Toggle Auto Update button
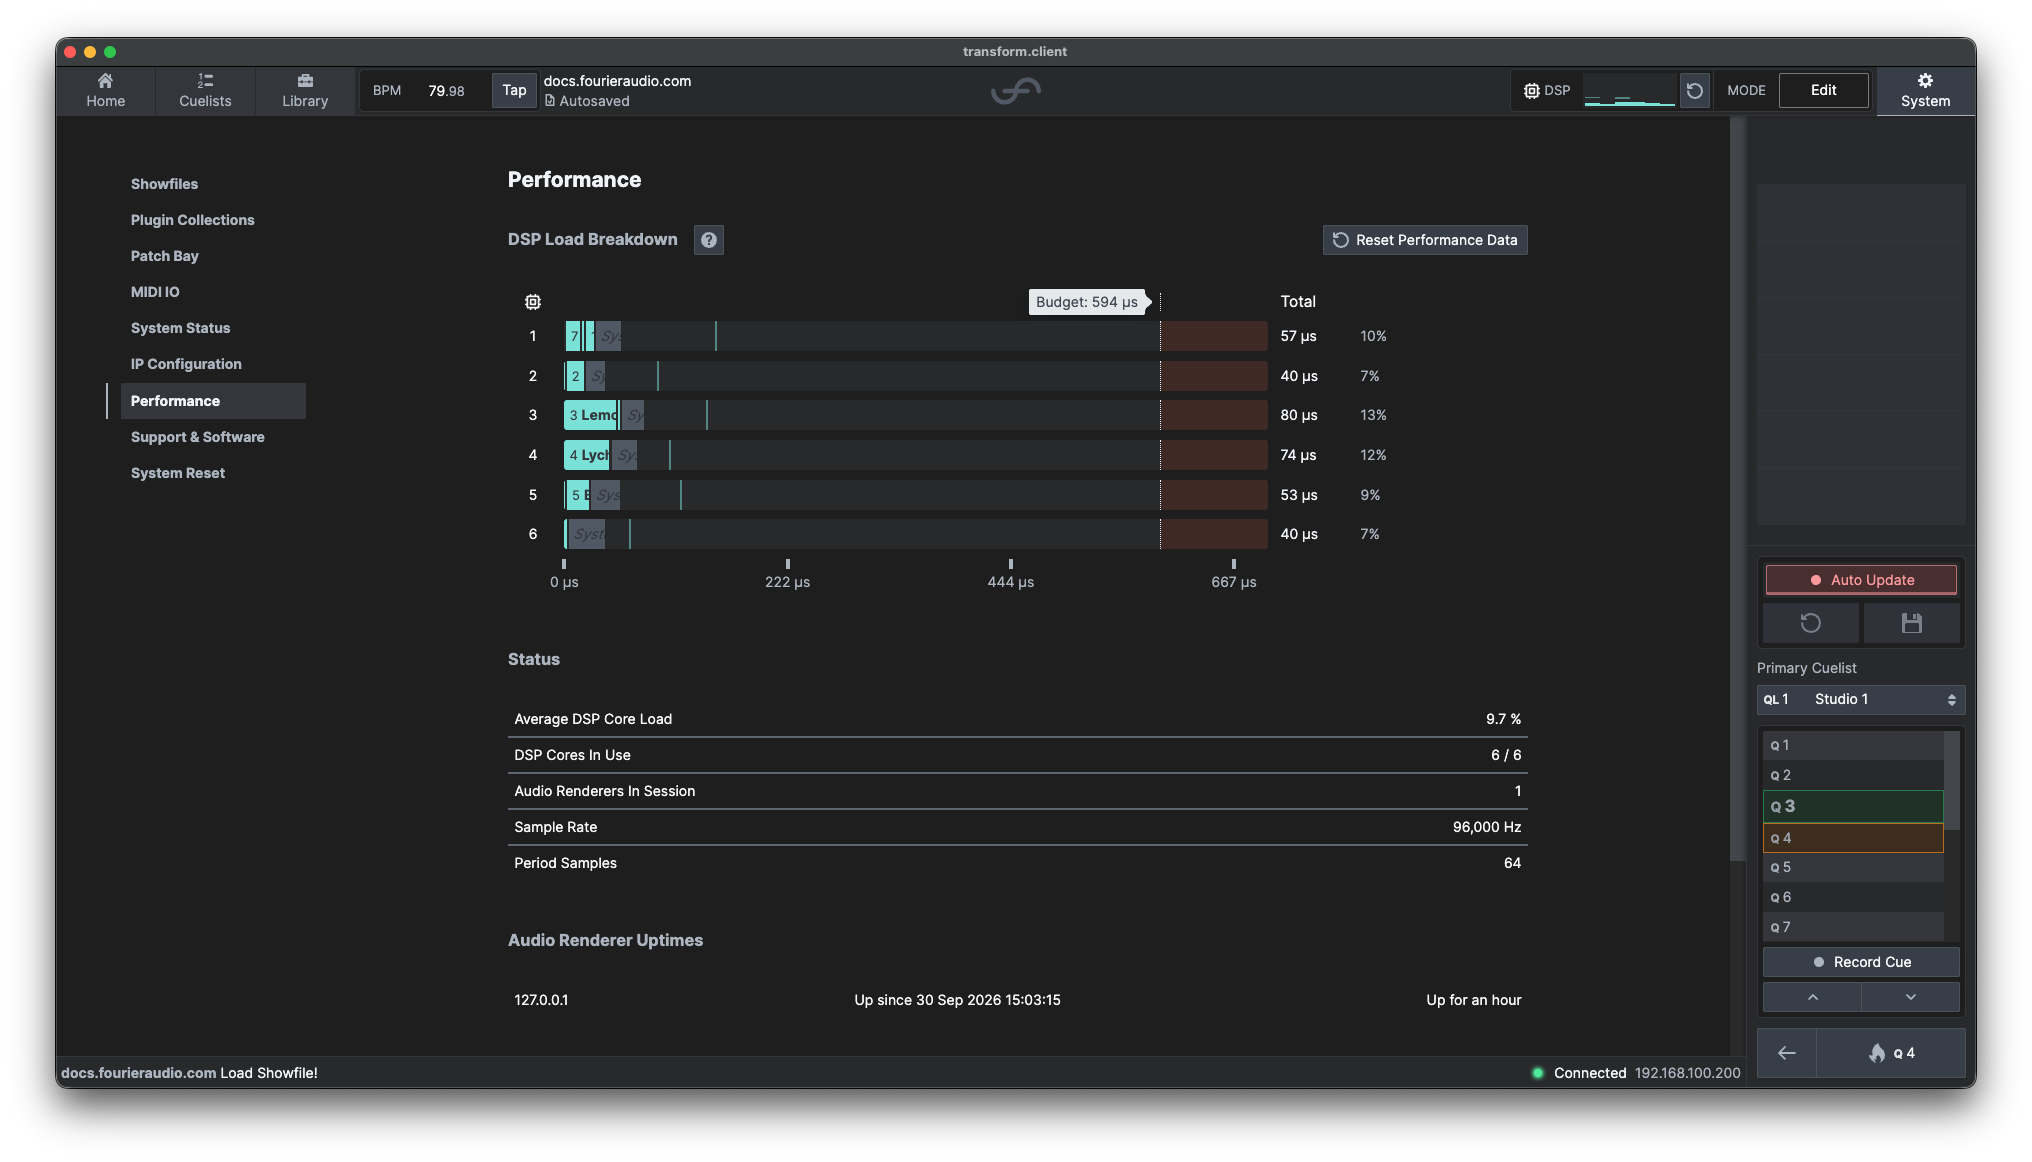The image size is (2032, 1162). click(1860, 580)
